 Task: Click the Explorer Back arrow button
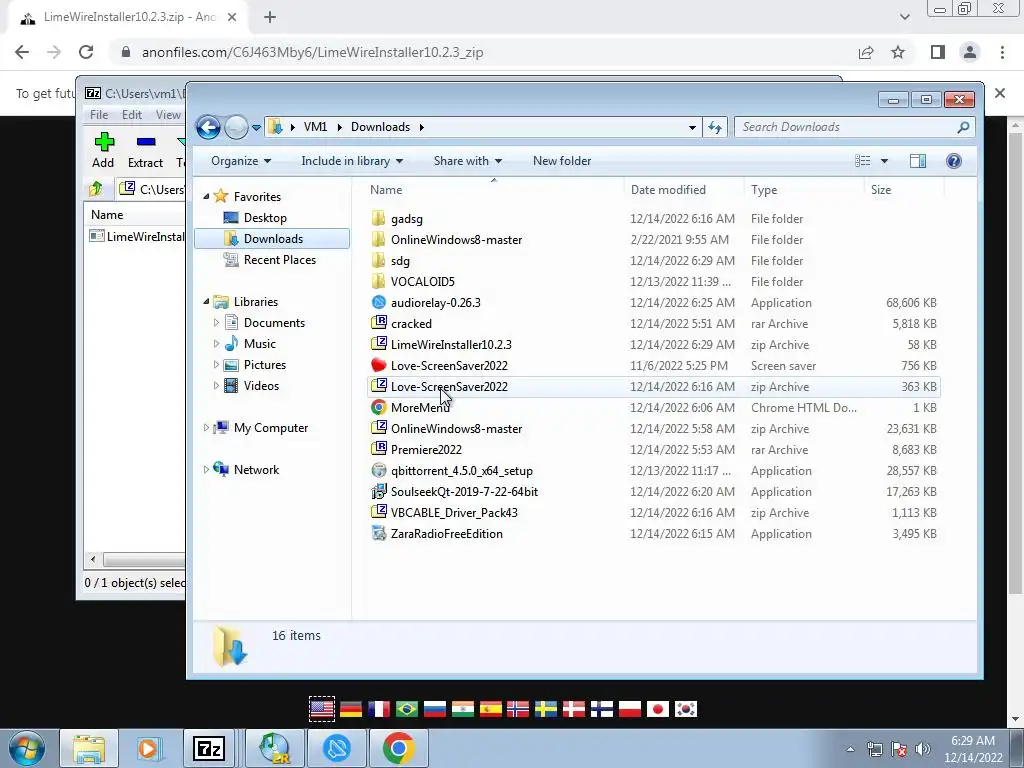(x=208, y=127)
